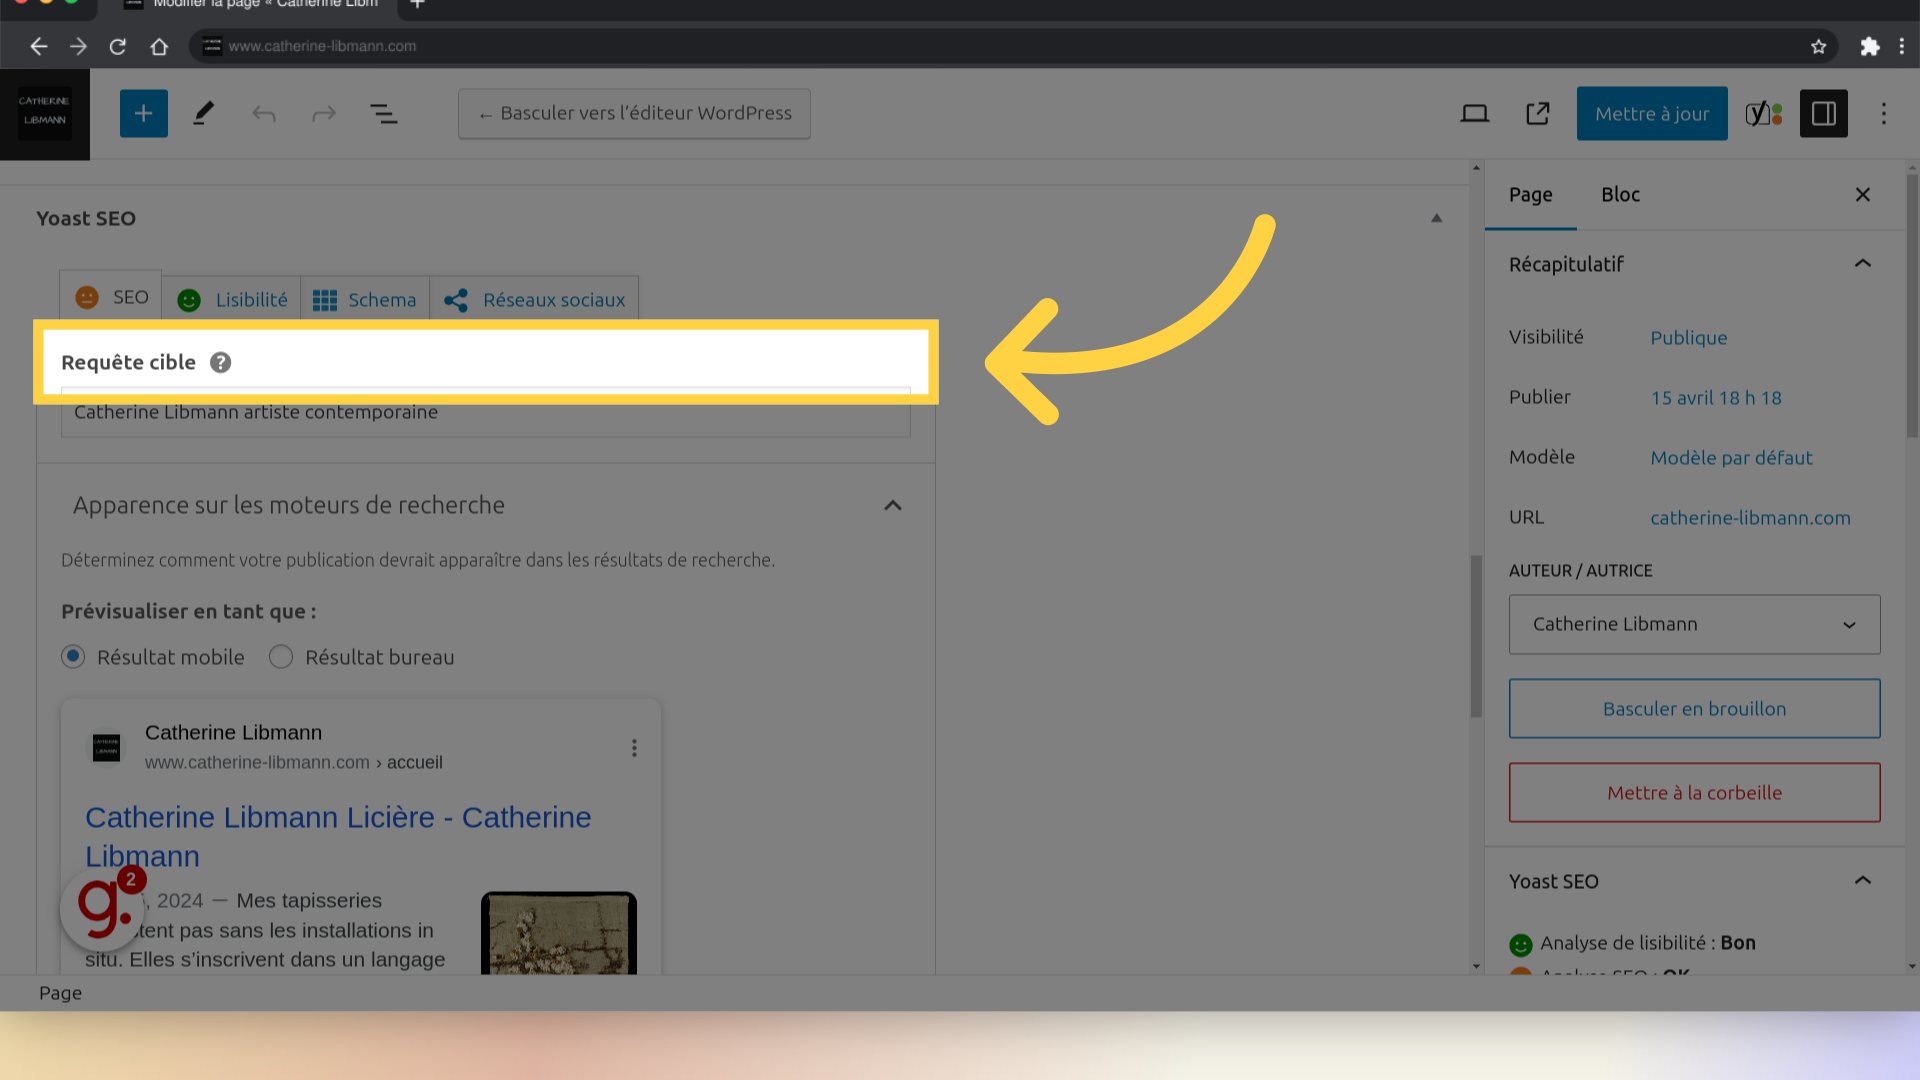
Task: Click the sidebar vertical scrollbar
Action: [x=1912, y=306]
